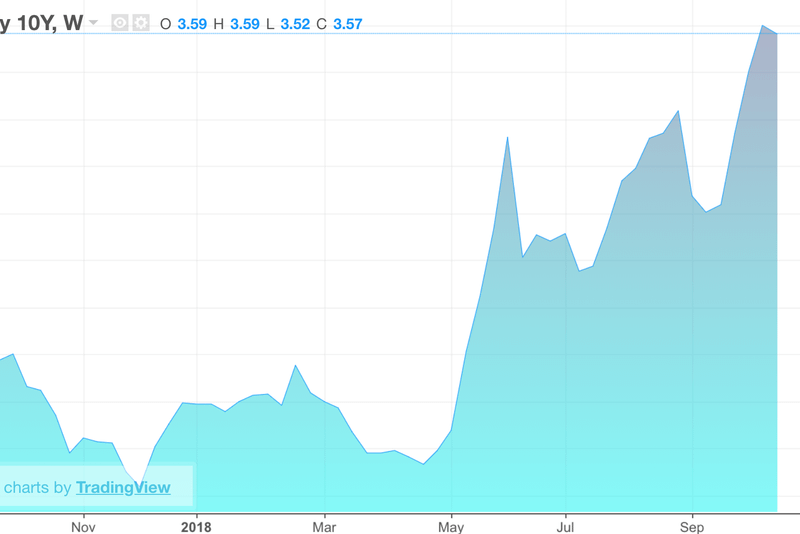Click the Sep label on time axis

(x=691, y=524)
